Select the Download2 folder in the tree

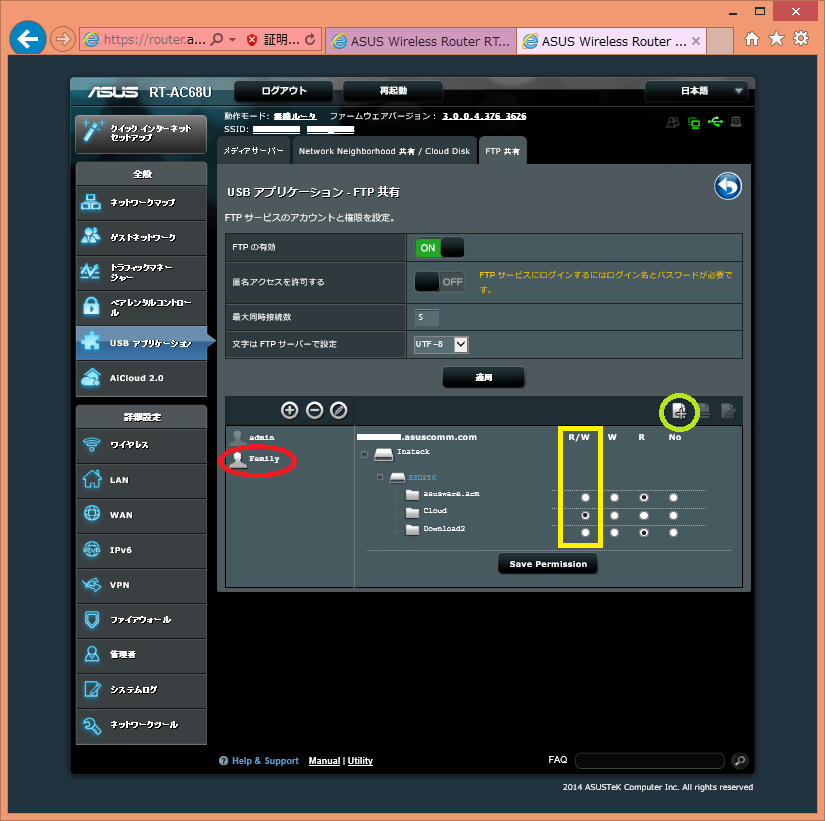444,528
